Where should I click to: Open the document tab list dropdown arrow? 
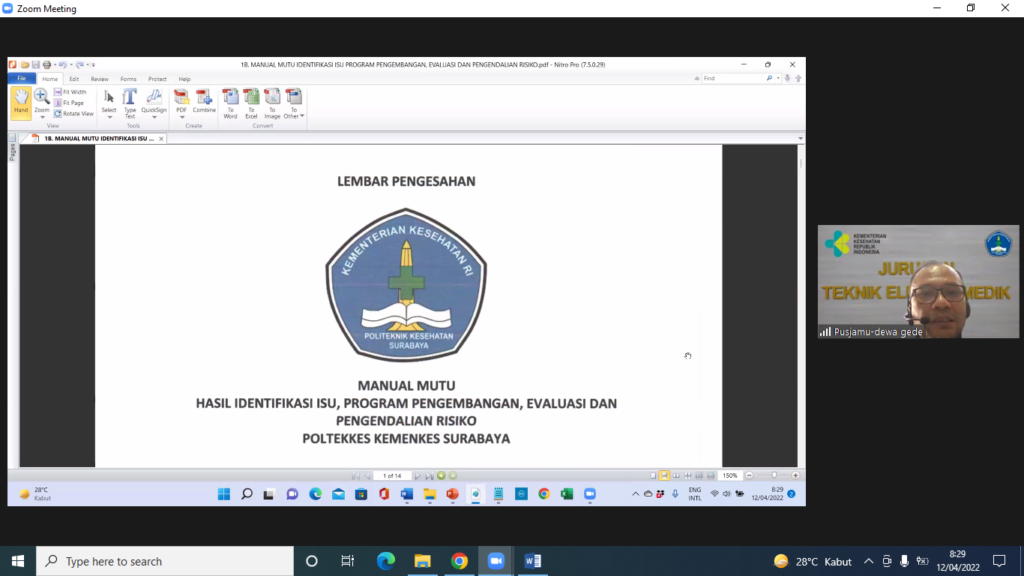[x=800, y=138]
